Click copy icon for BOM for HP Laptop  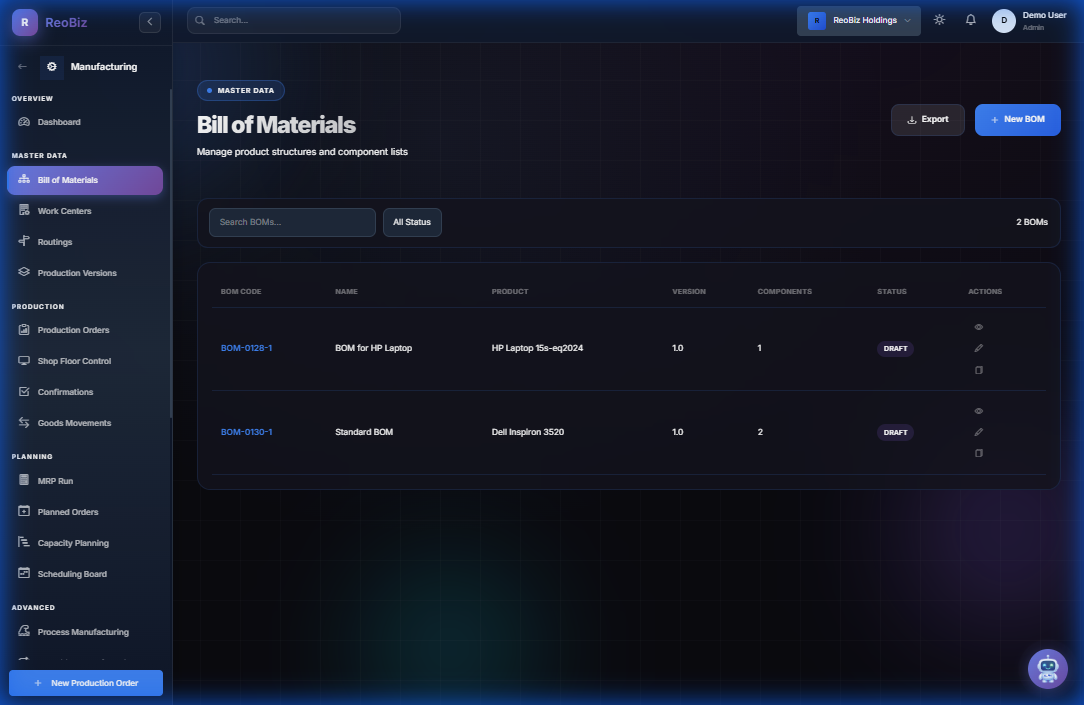[x=979, y=370]
